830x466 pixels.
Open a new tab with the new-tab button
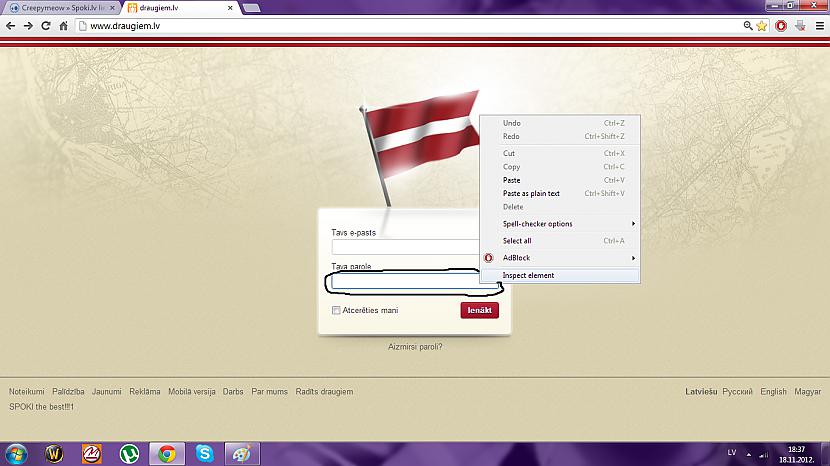point(251,7)
